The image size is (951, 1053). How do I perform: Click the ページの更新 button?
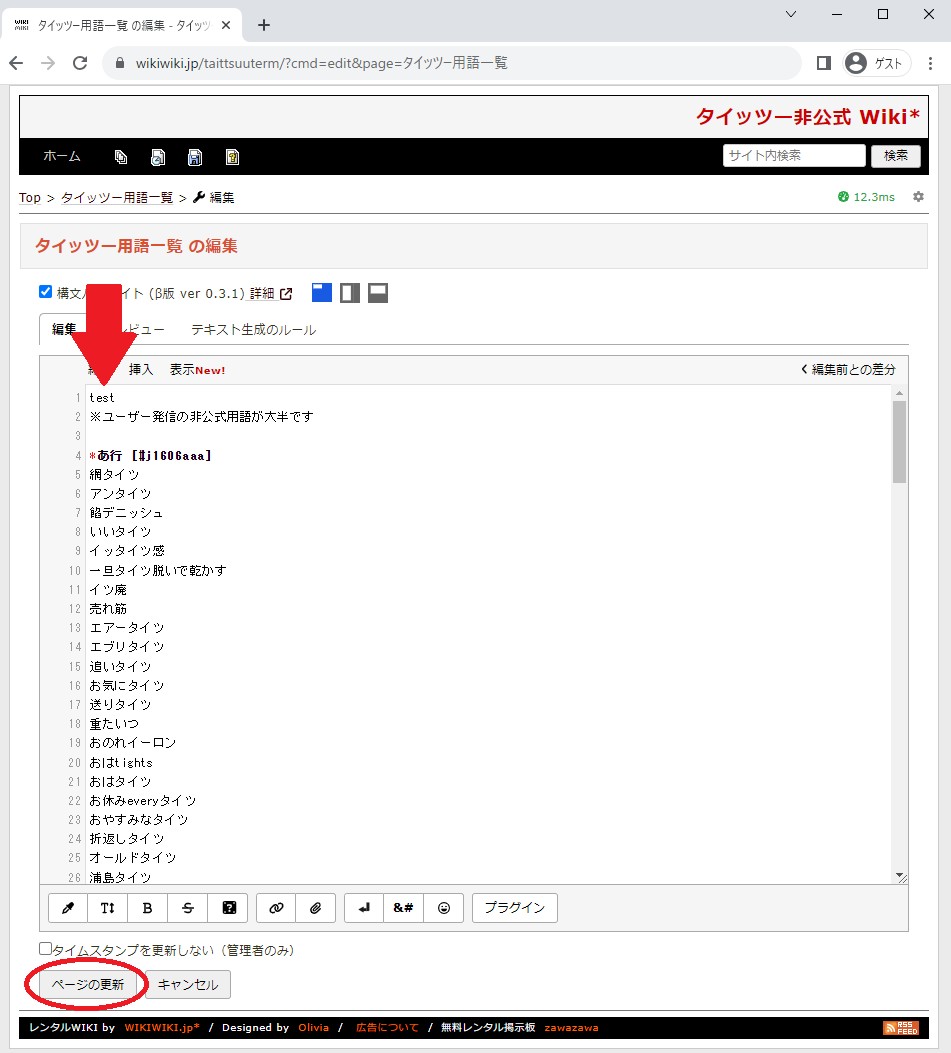[x=88, y=985]
